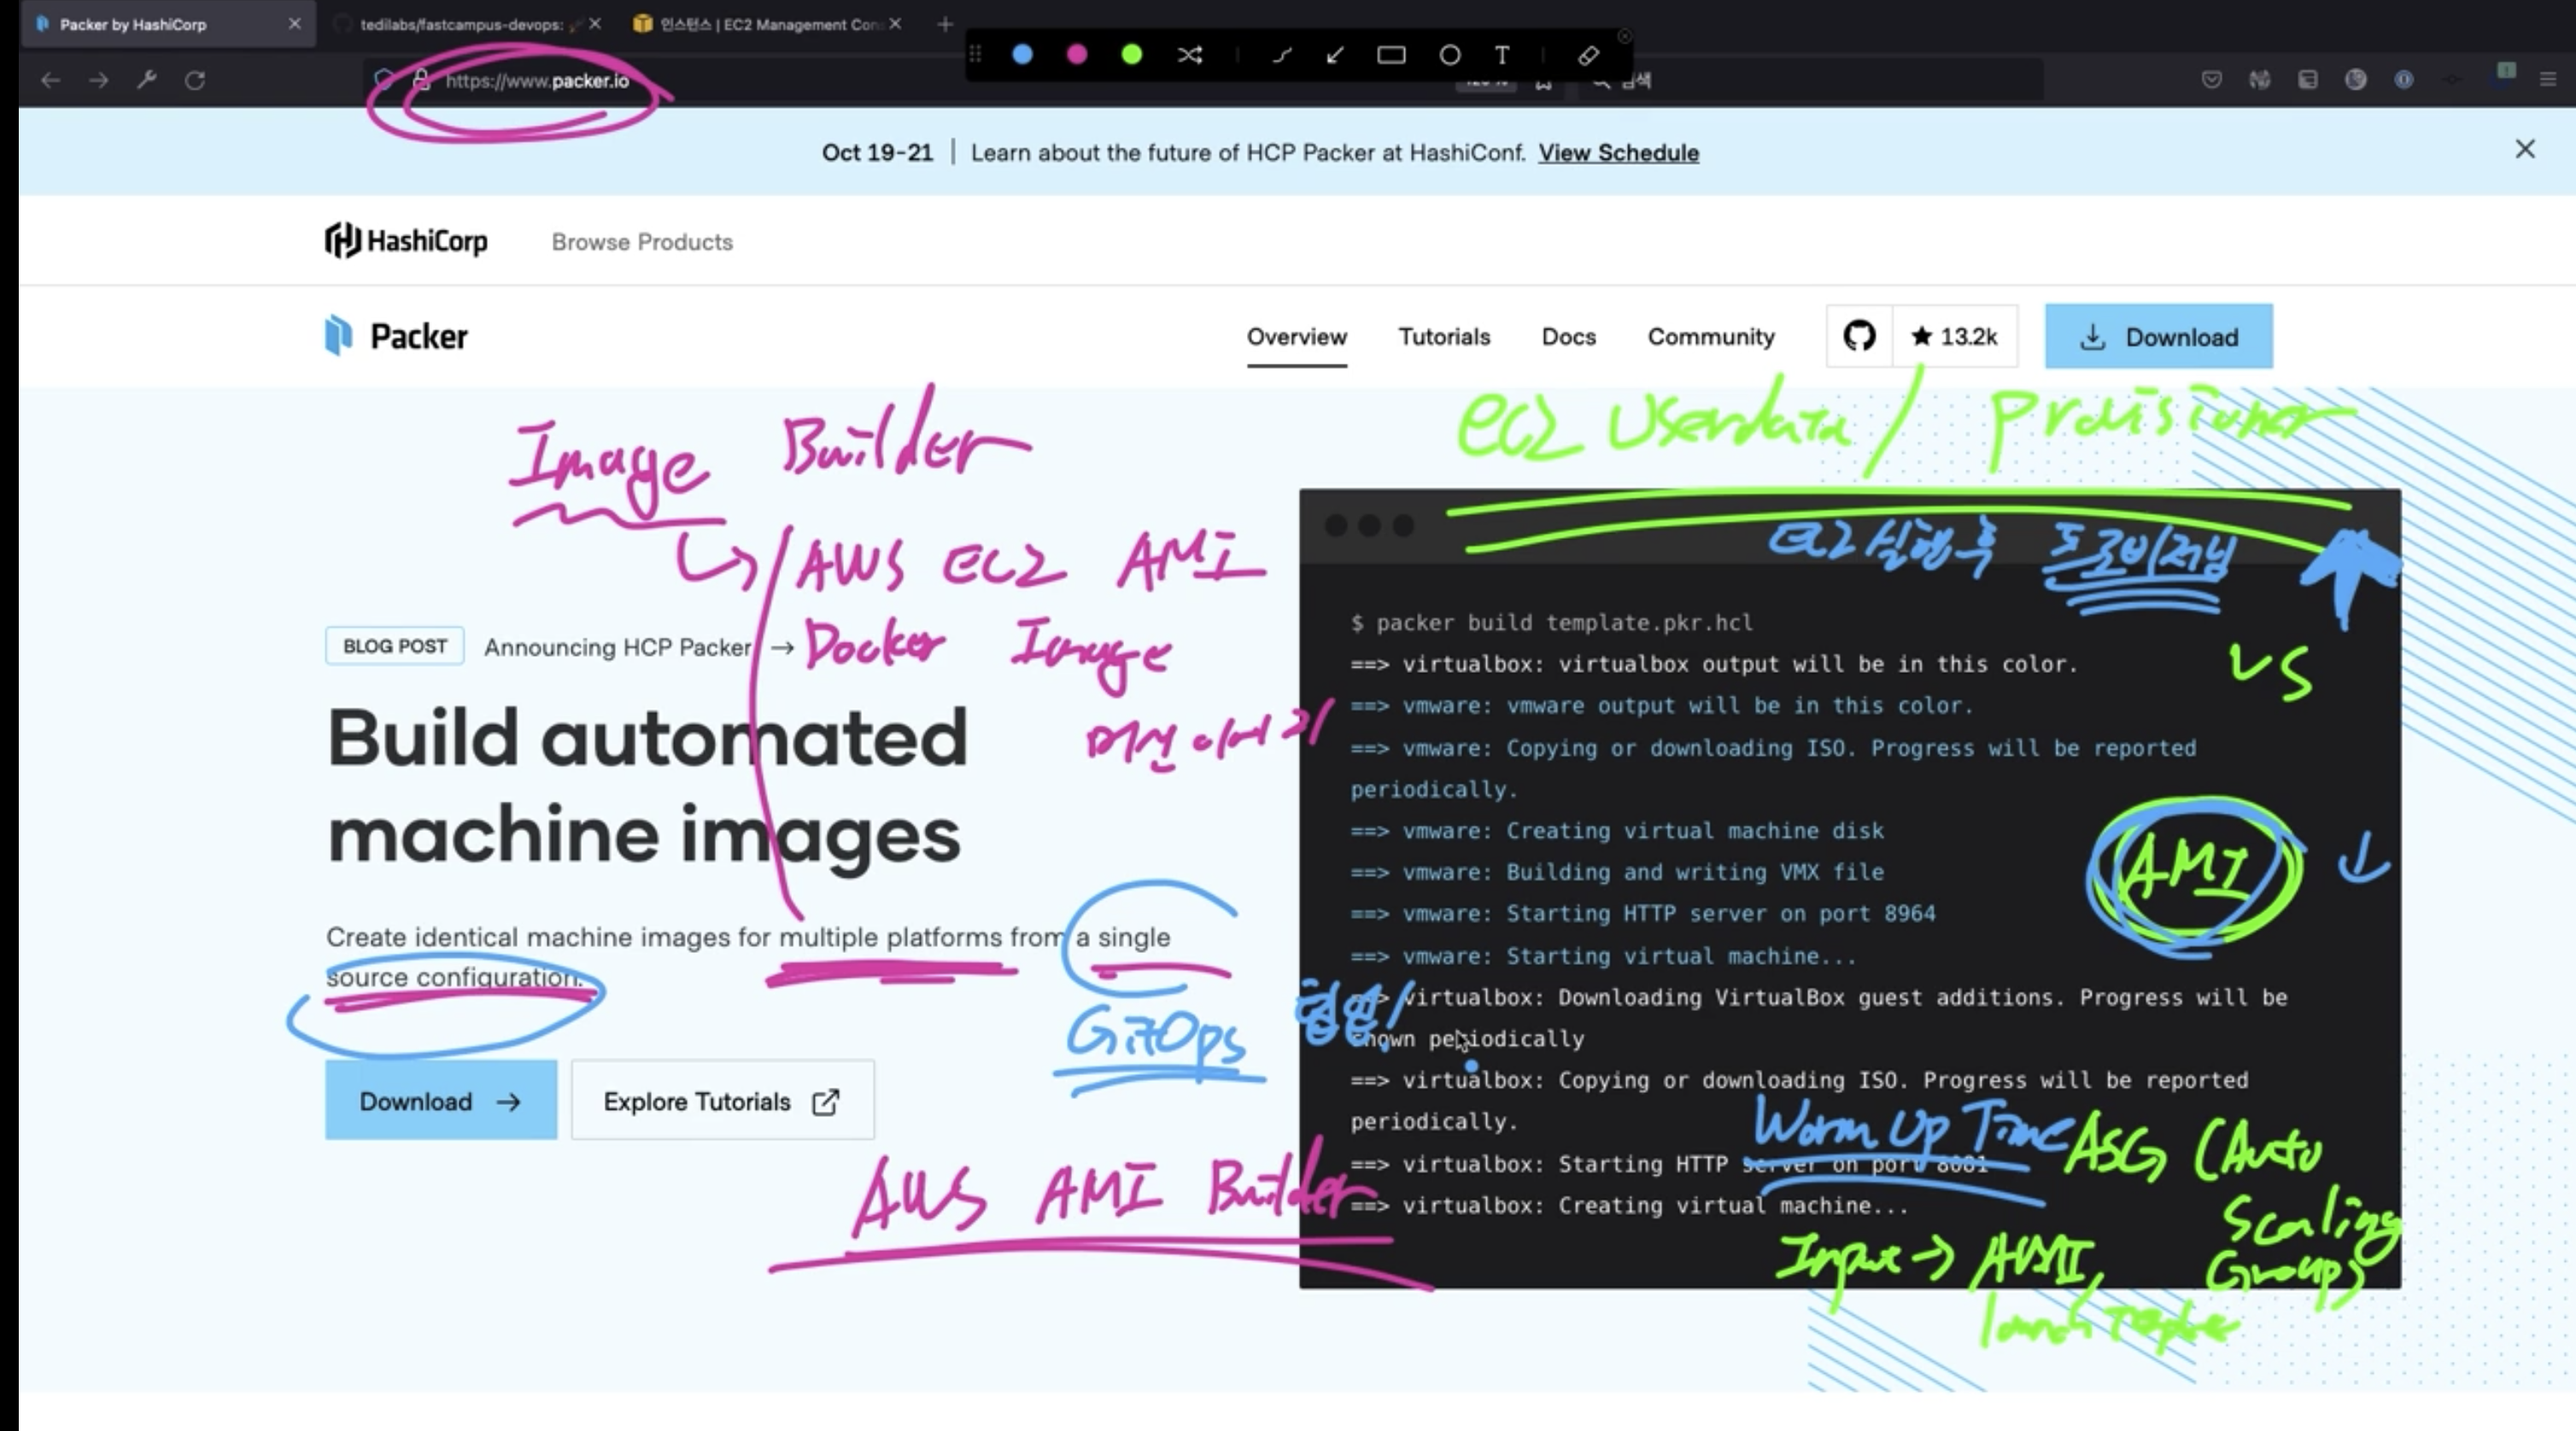2576x1431 pixels.
Task: Go forward with the browser forward arrow
Action: click(x=98, y=80)
